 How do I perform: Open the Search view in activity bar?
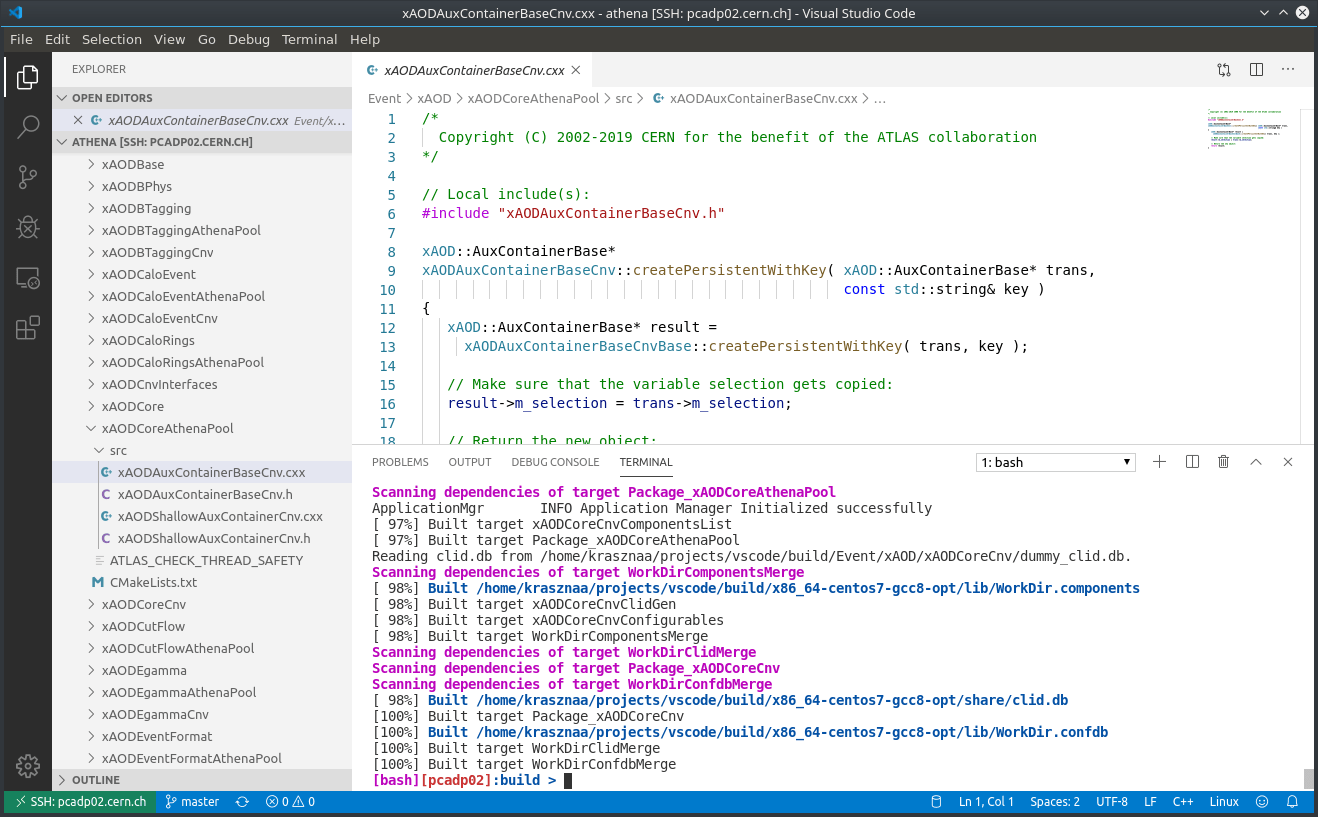tap(28, 127)
